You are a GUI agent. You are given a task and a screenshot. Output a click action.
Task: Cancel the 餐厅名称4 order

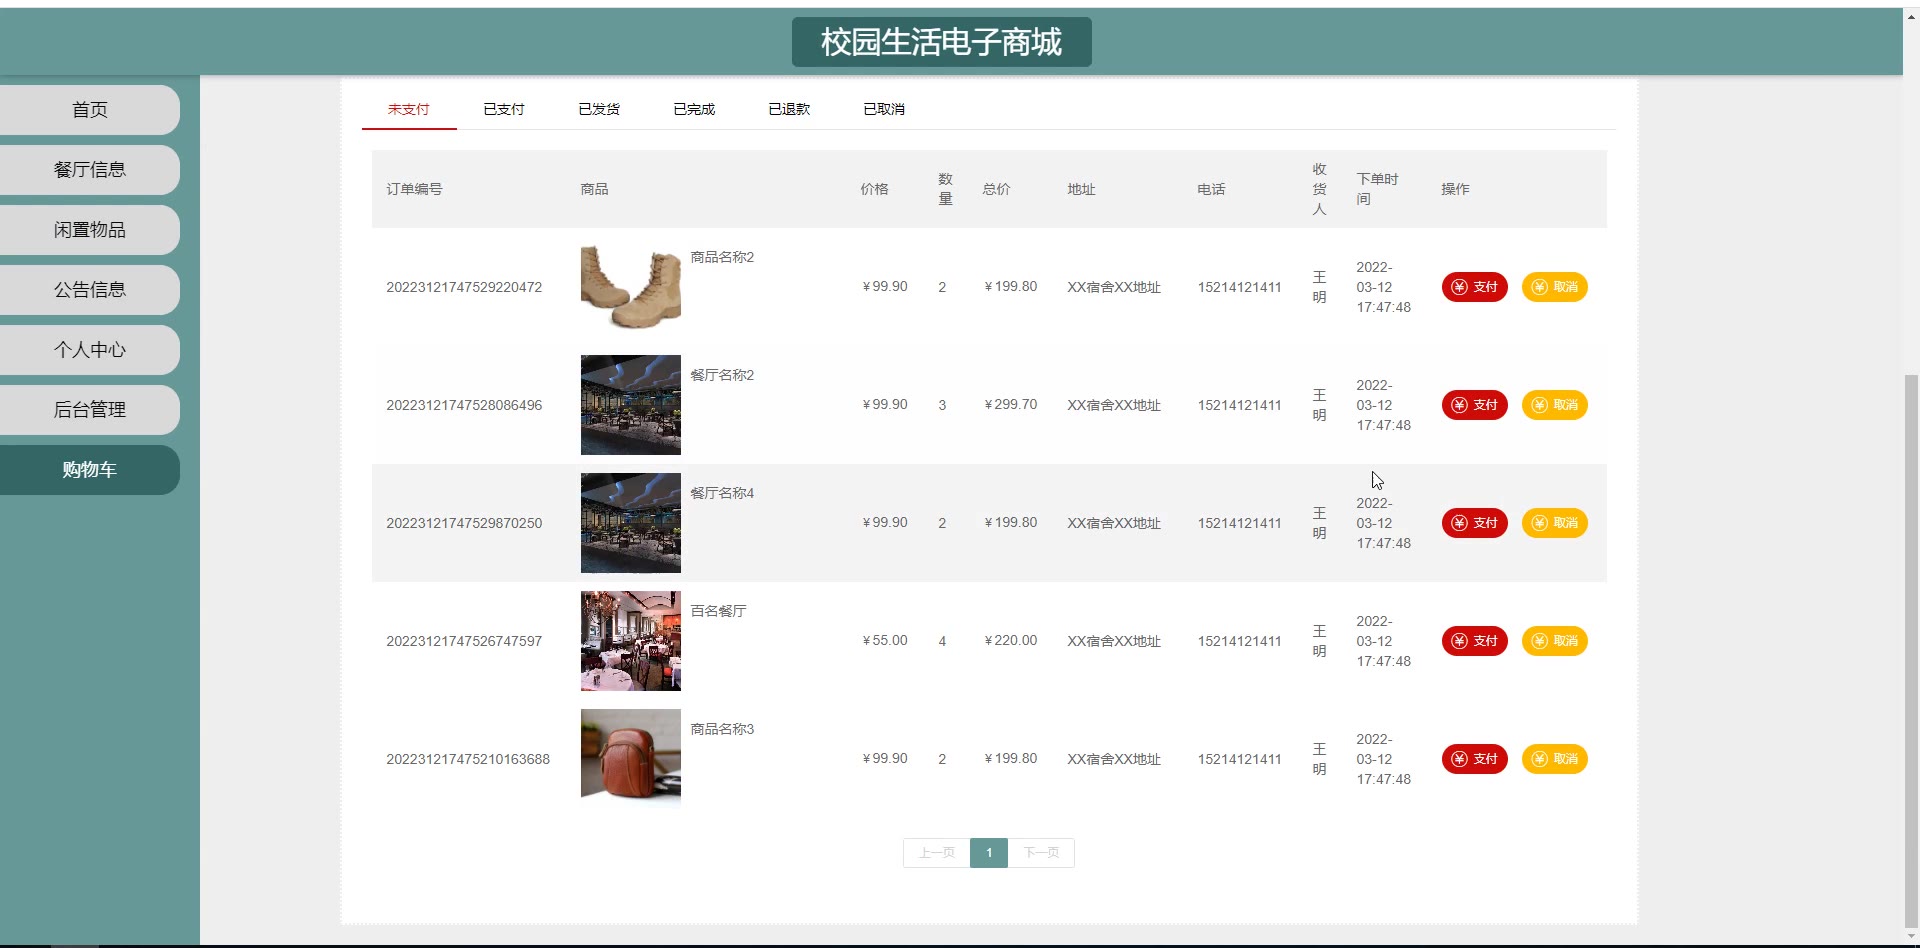(1554, 523)
